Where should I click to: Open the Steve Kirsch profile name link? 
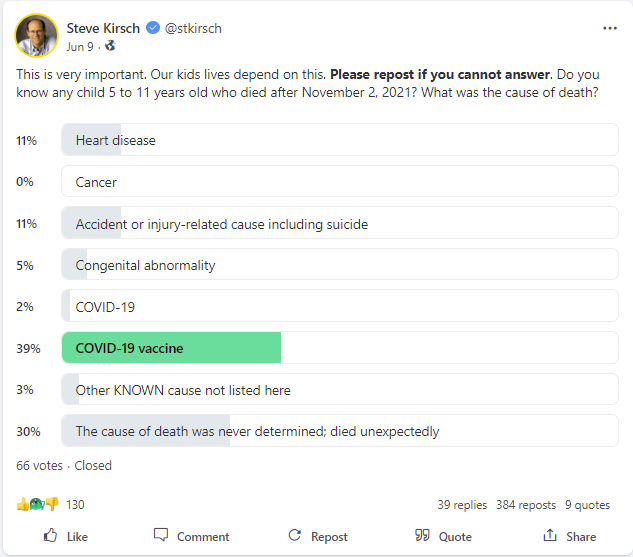(103, 28)
